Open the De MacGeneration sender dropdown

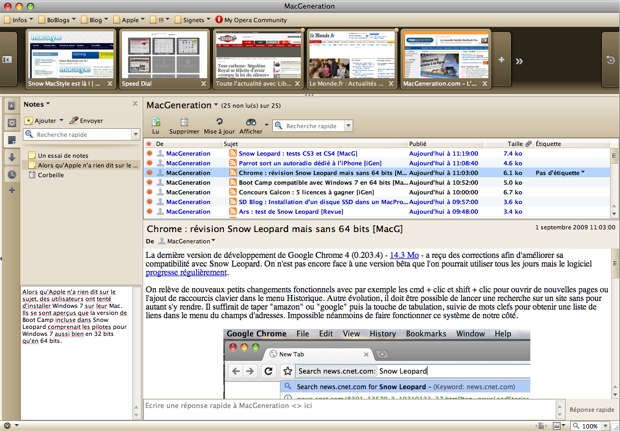(187, 241)
